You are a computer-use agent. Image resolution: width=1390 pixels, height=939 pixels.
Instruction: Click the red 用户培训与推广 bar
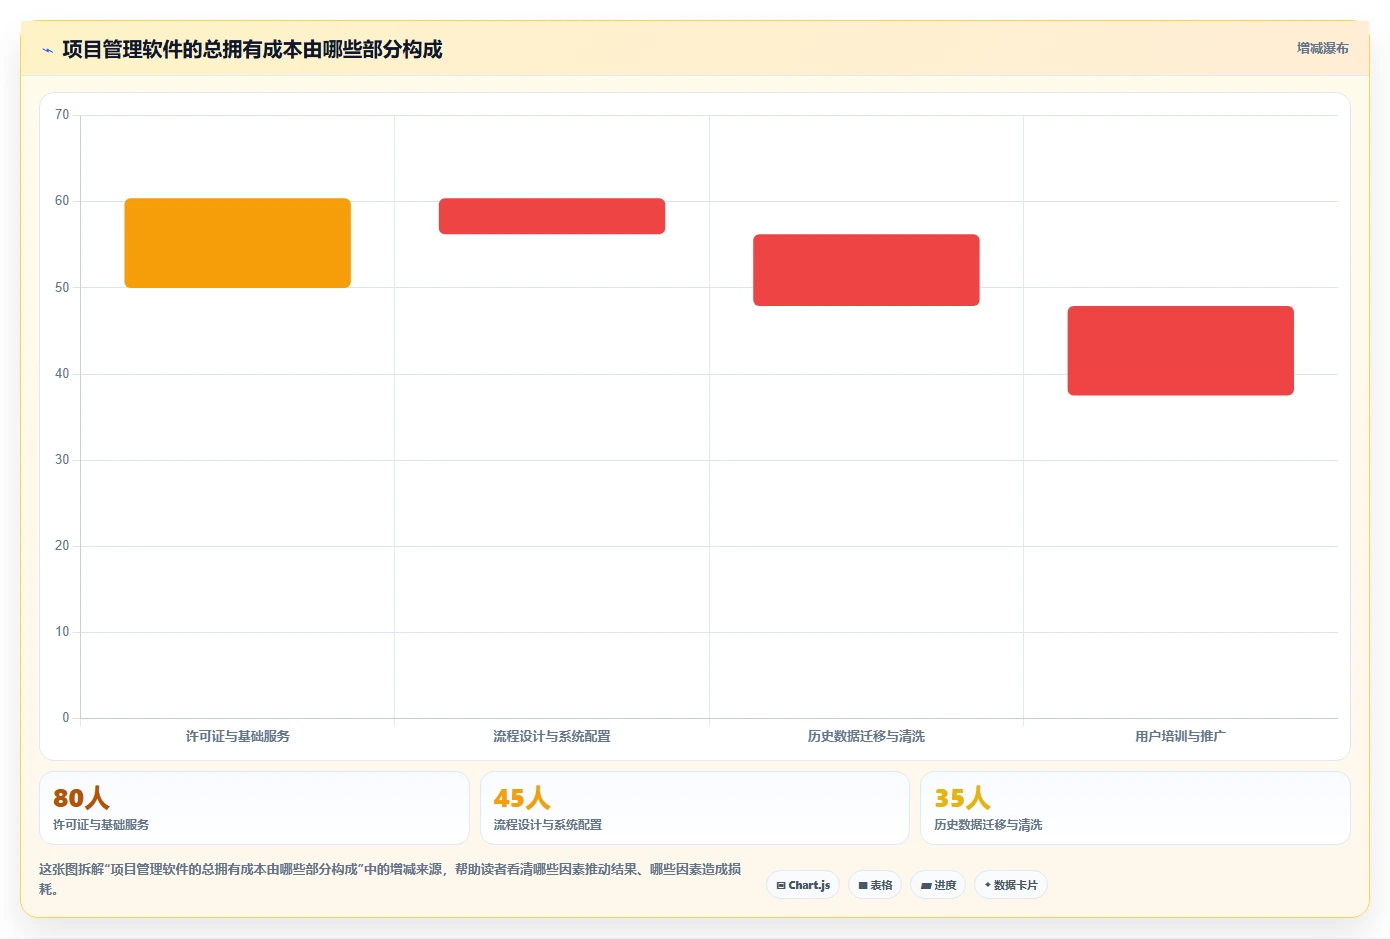[x=1181, y=351]
